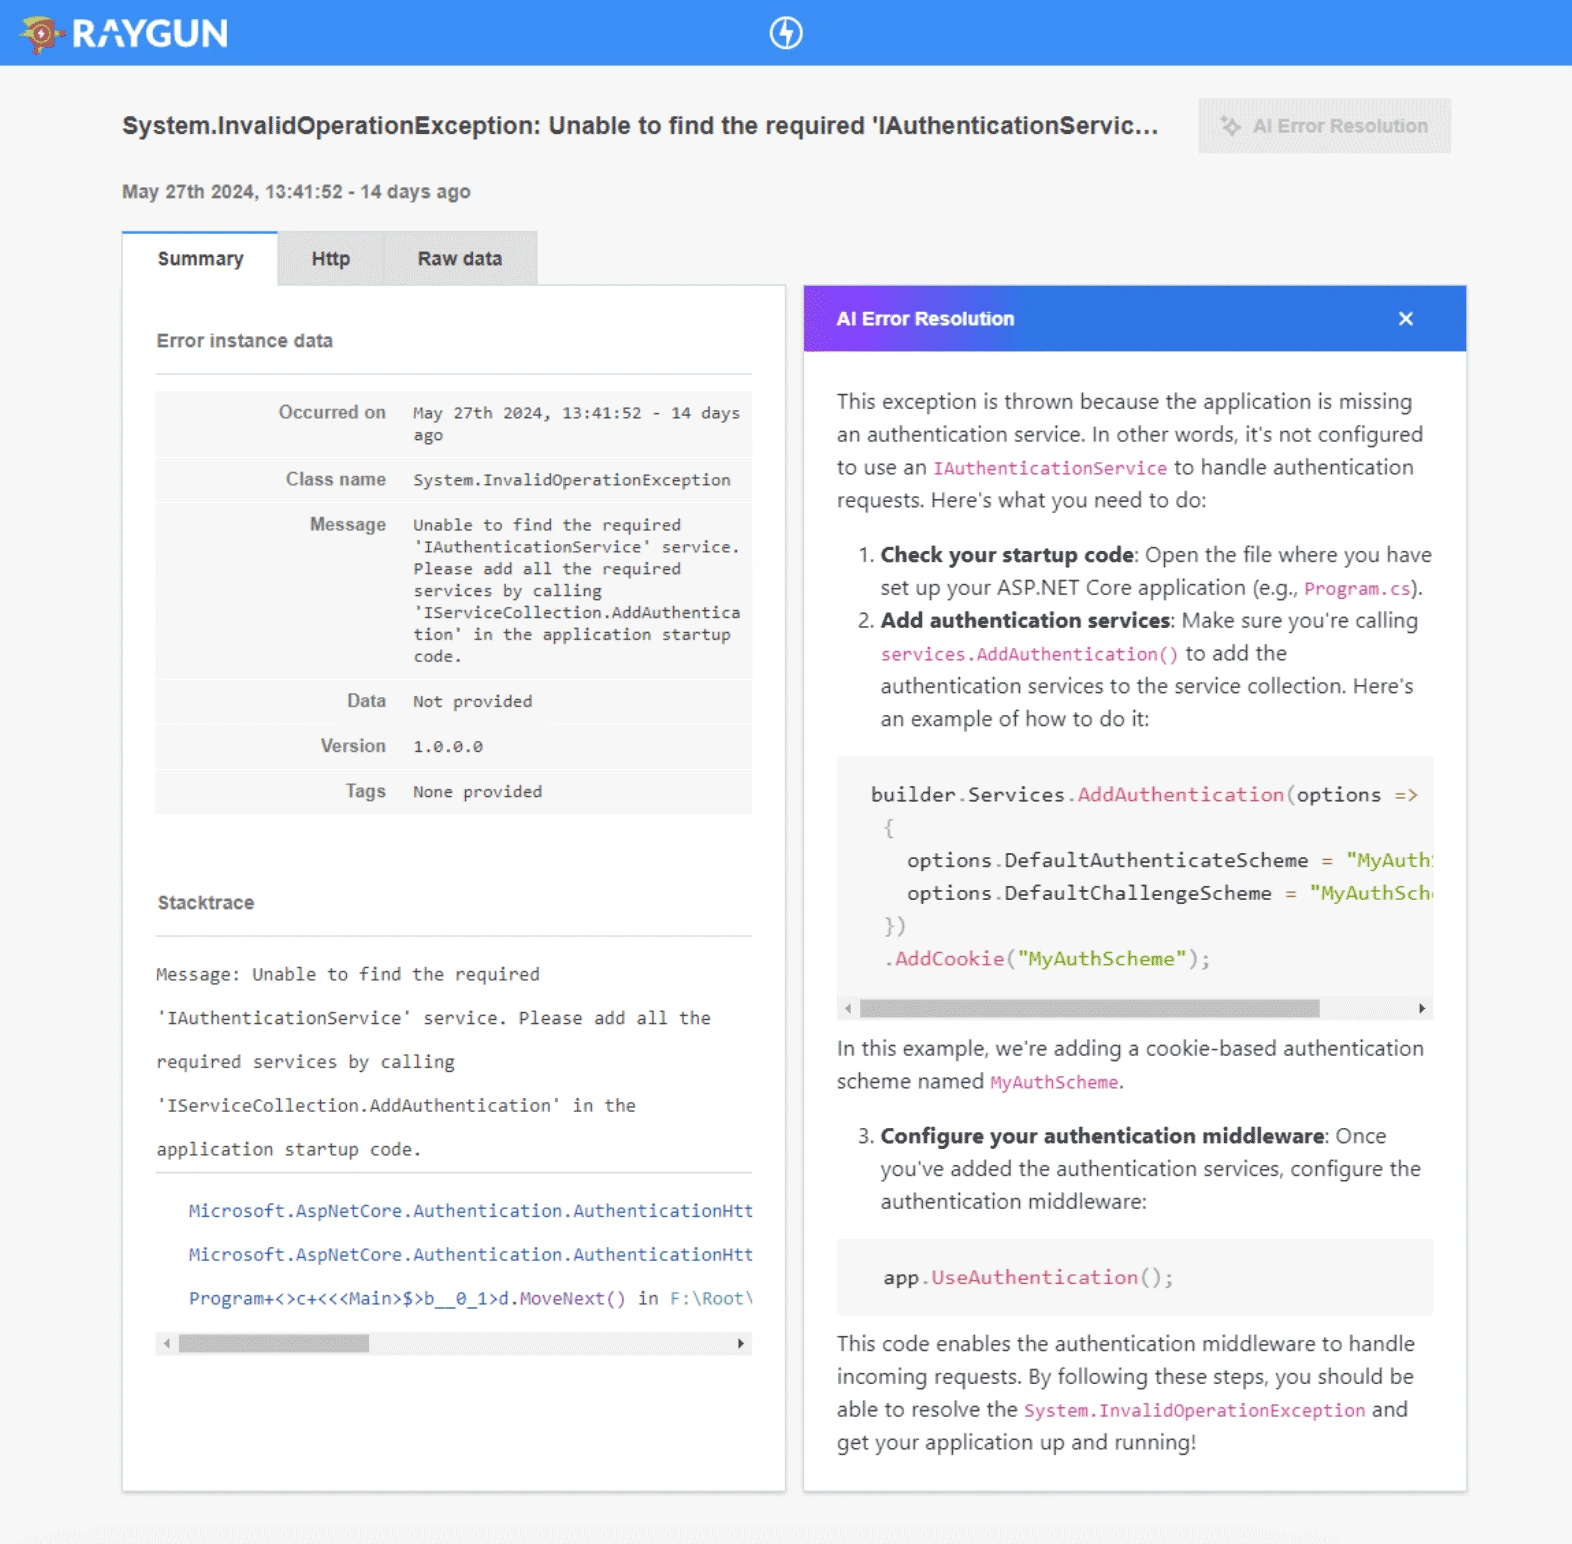Click the lightning bolt icon in header
1572x1544 pixels.
pos(786,33)
